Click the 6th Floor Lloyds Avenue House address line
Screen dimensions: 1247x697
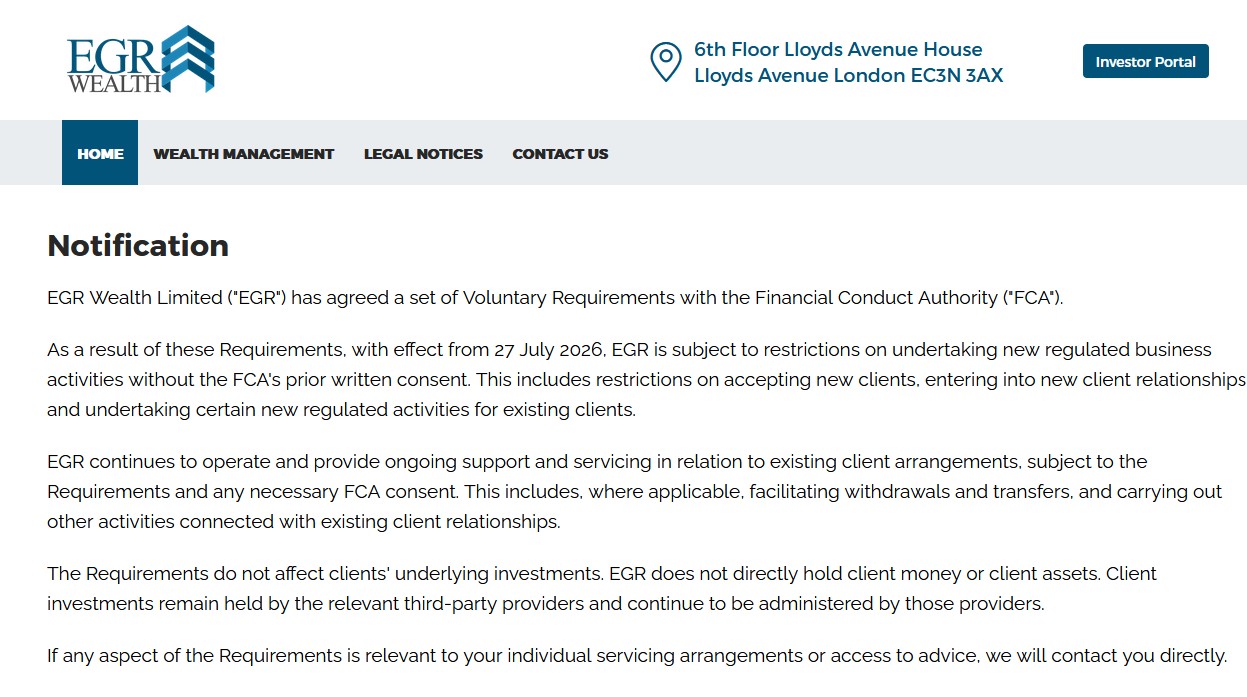838,49
